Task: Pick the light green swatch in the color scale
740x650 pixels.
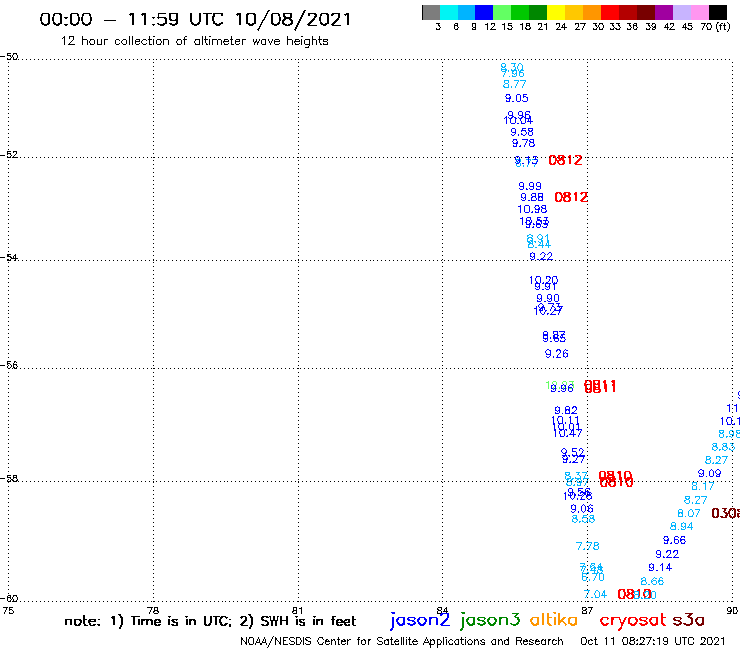Action: (x=502, y=12)
